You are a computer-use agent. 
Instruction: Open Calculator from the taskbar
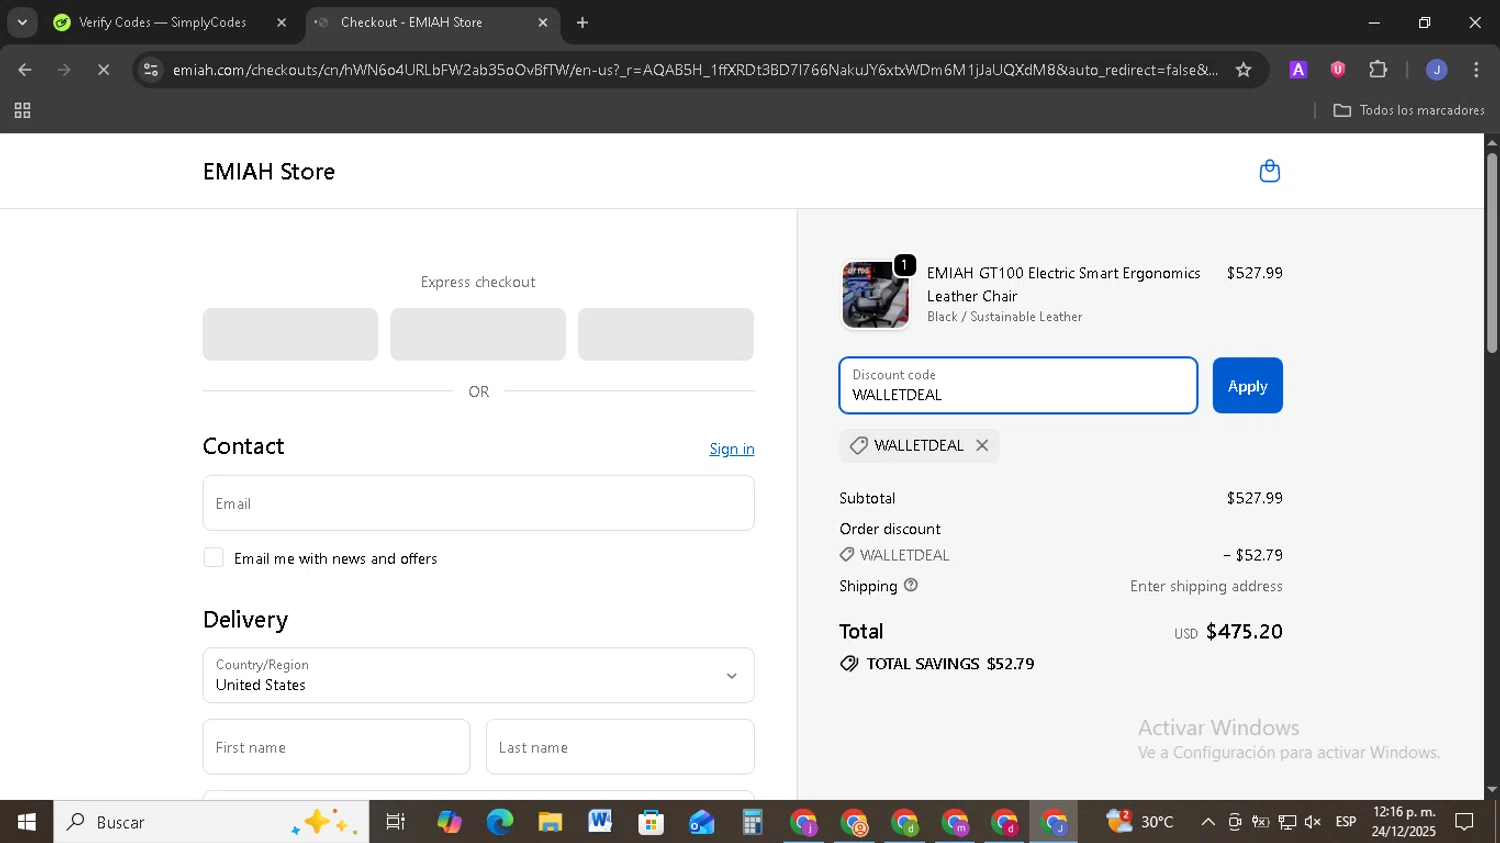tap(752, 822)
